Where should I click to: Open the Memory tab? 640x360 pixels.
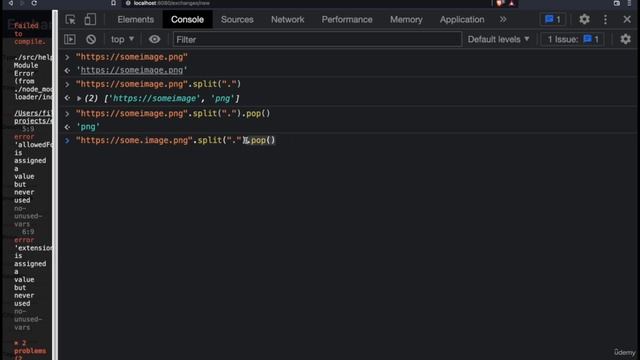pyautogui.click(x=406, y=20)
